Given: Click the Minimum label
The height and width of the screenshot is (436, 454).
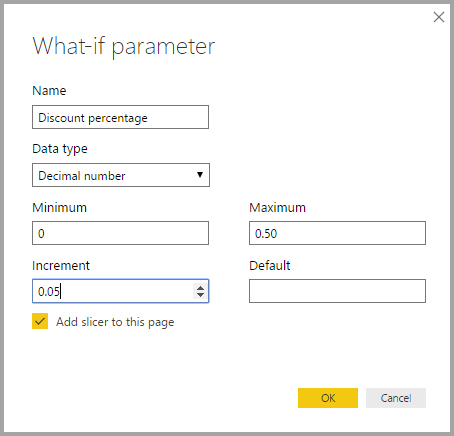Looking at the screenshot, I should (x=60, y=208).
